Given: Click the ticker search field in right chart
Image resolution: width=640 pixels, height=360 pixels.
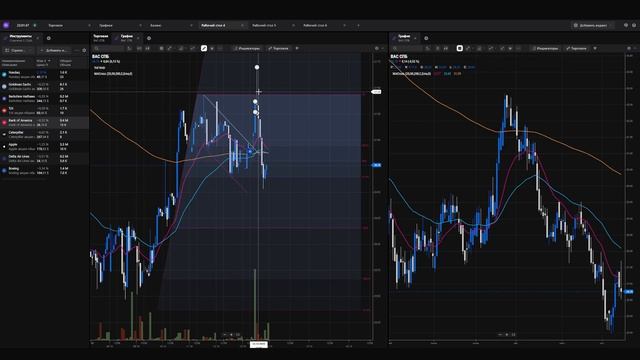Looking at the screenshot, I should click(406, 49).
